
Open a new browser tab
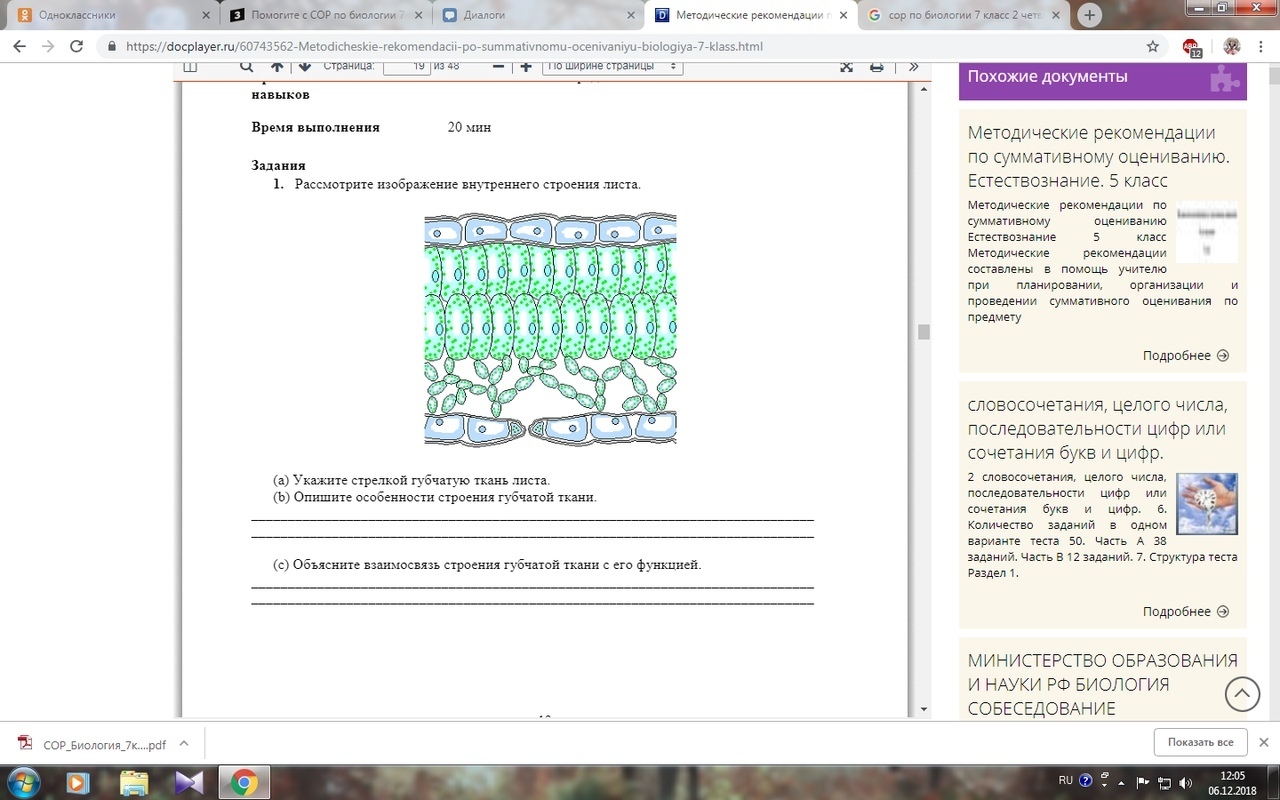coord(1090,15)
